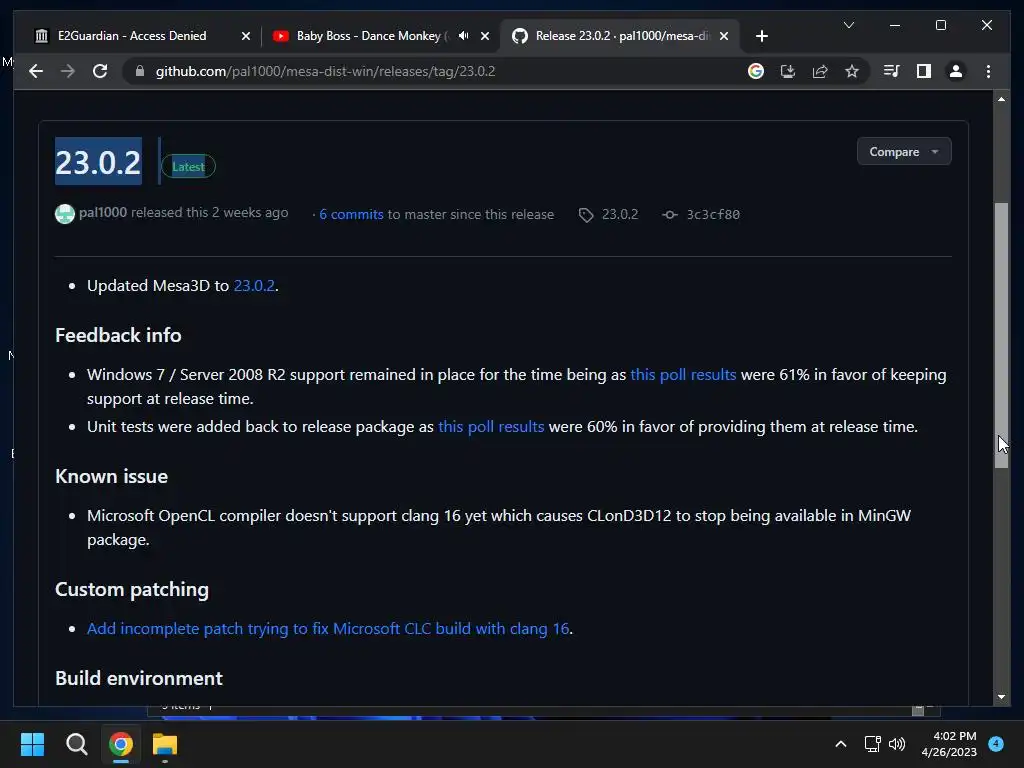Click the Known issue heading
Viewport: 1024px width, 768px height.
112,476
